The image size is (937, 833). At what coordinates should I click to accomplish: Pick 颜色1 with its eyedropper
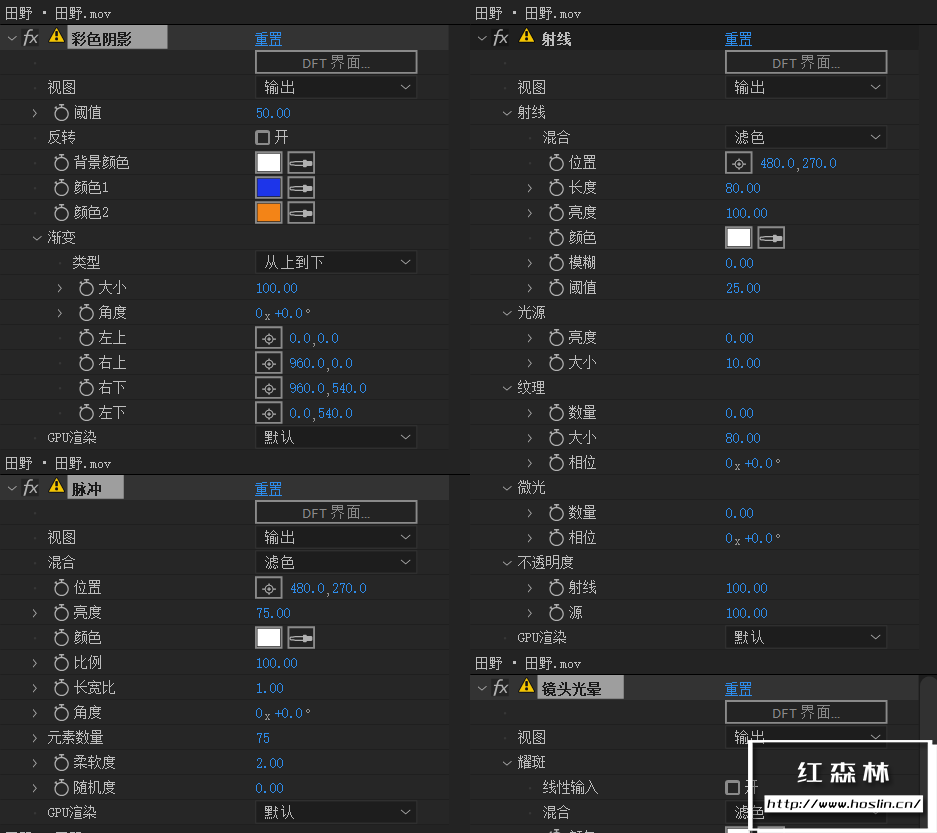click(301, 188)
